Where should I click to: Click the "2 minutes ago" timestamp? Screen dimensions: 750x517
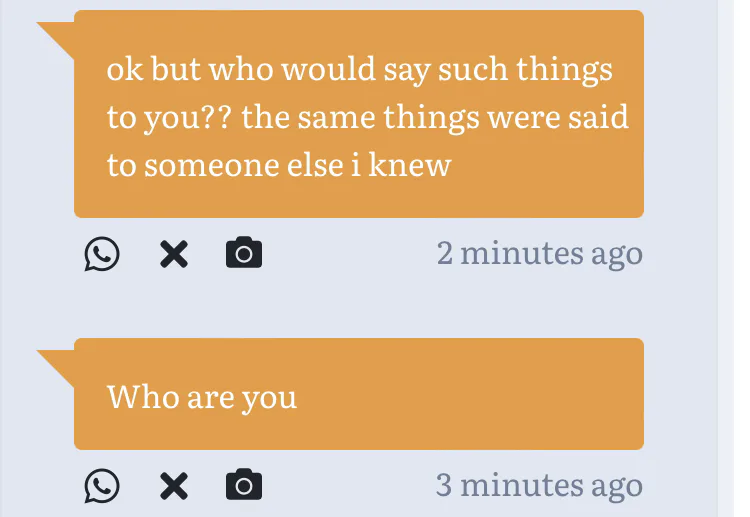(x=539, y=254)
